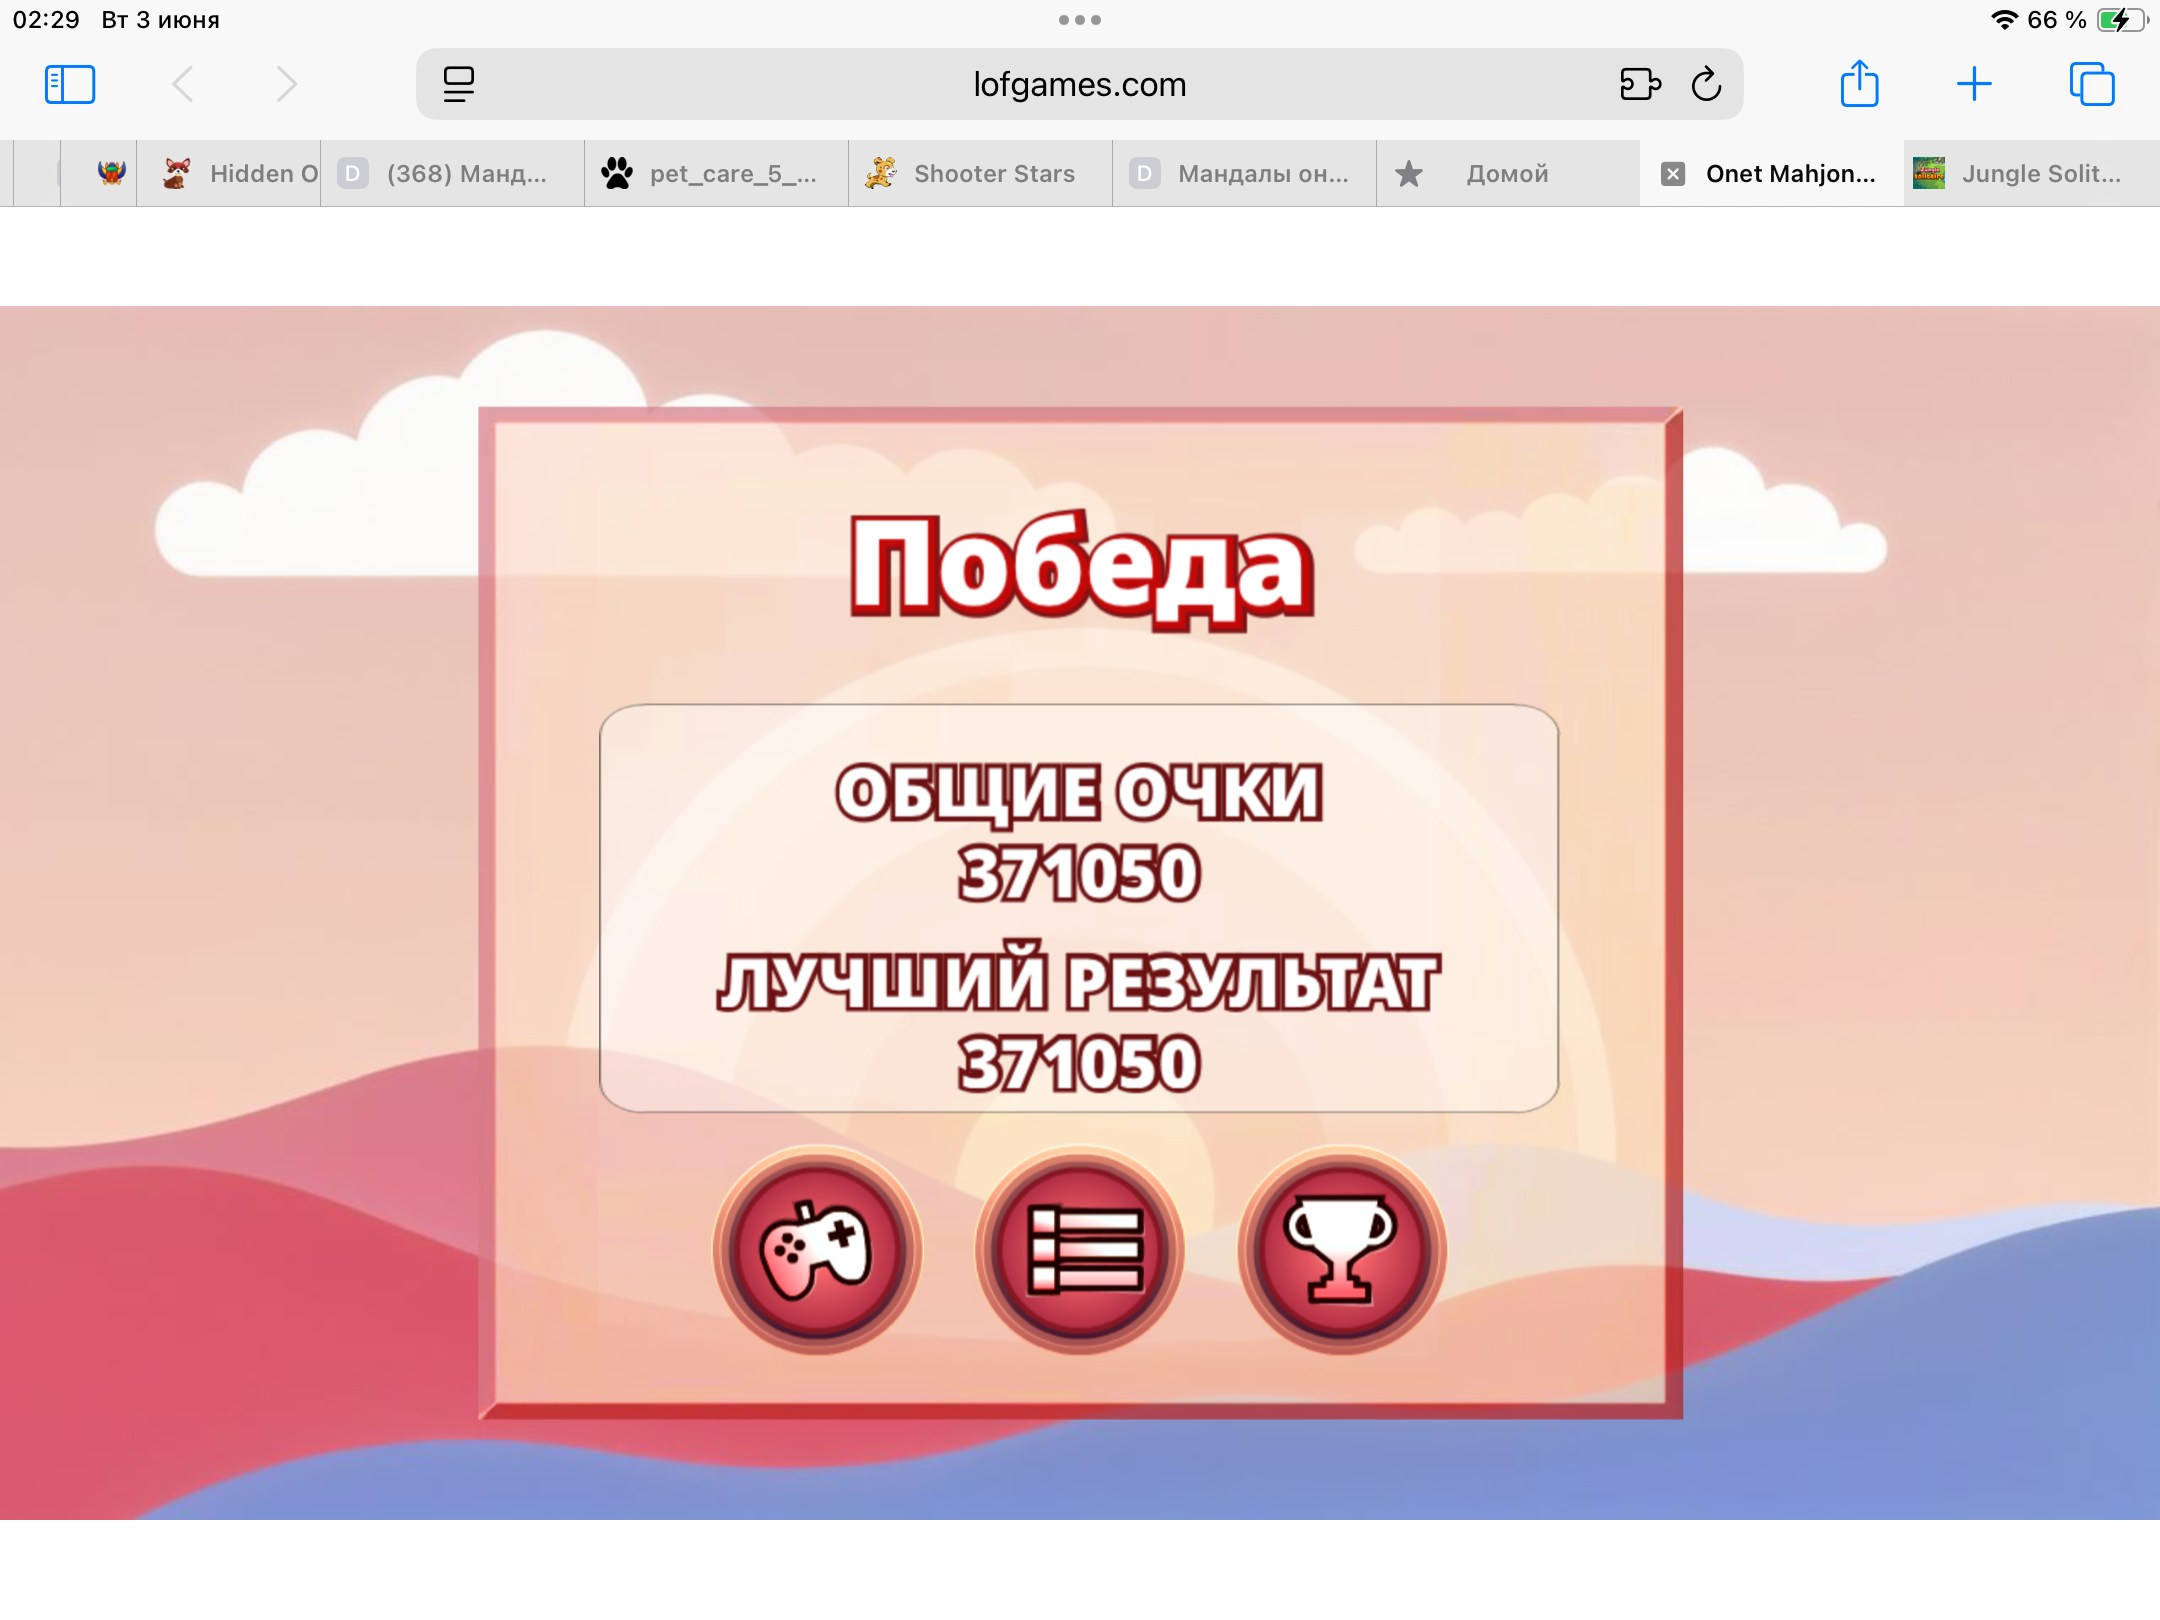Go forward to next page
The width and height of the screenshot is (2160, 1620).
pos(287,84)
